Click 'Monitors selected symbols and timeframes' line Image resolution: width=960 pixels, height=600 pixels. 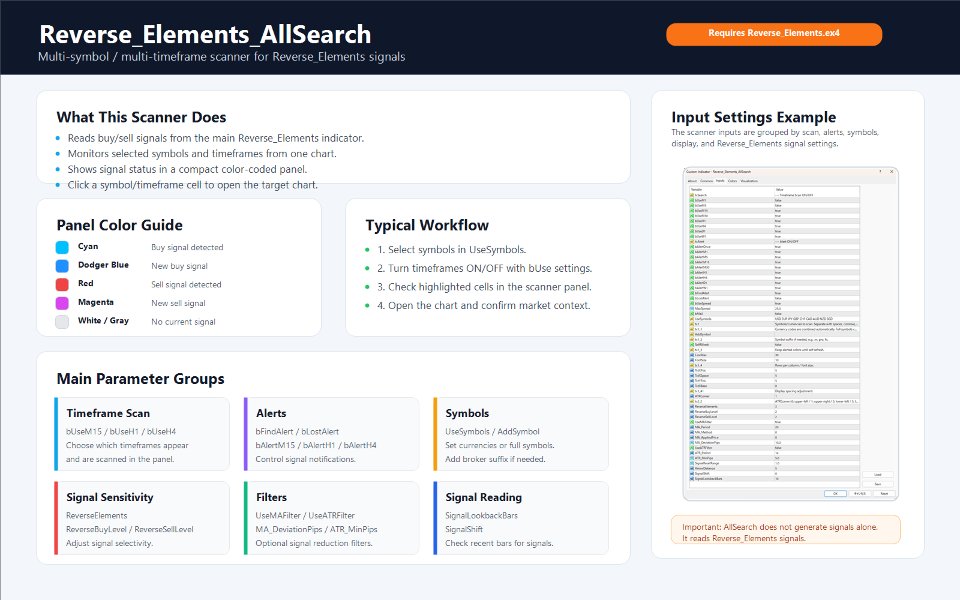tap(202, 154)
